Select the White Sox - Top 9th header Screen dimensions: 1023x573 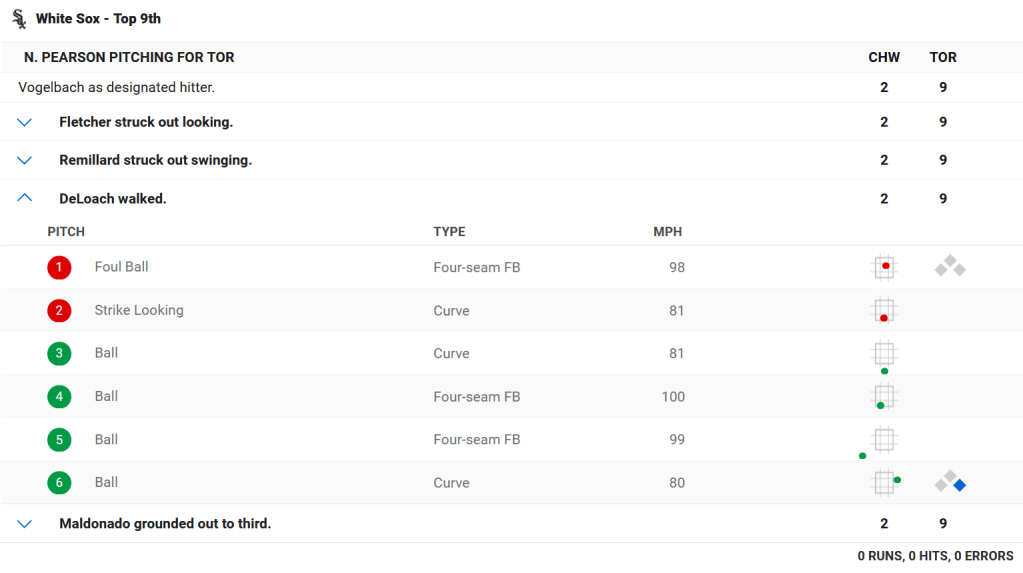click(98, 19)
